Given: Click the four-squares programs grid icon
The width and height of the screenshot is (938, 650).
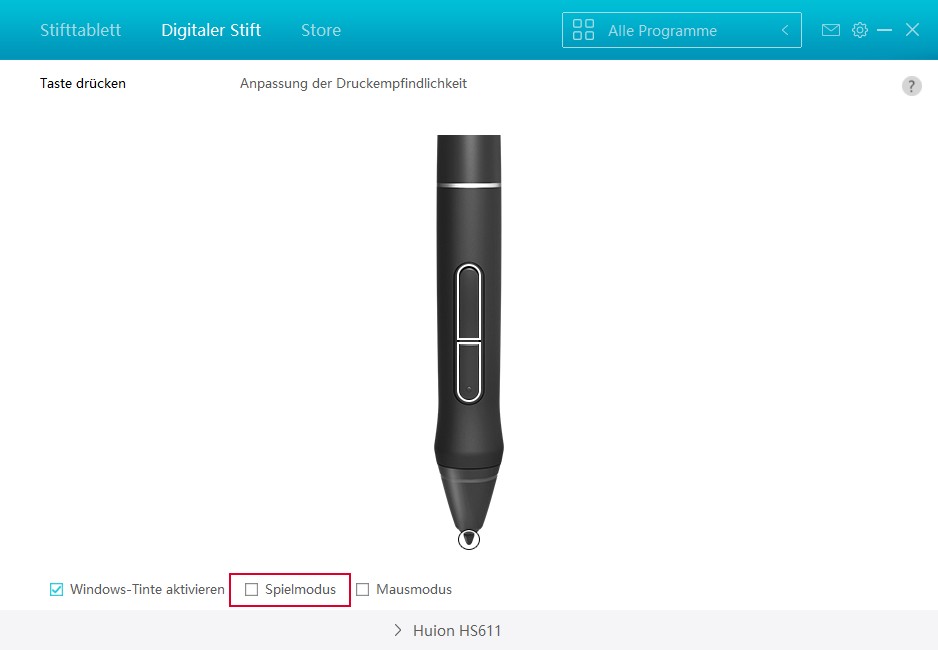Looking at the screenshot, I should point(583,30).
